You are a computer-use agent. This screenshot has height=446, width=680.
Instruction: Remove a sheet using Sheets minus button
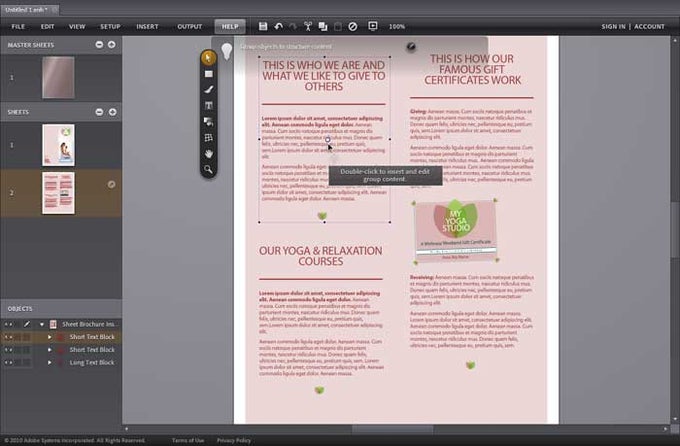click(99, 112)
